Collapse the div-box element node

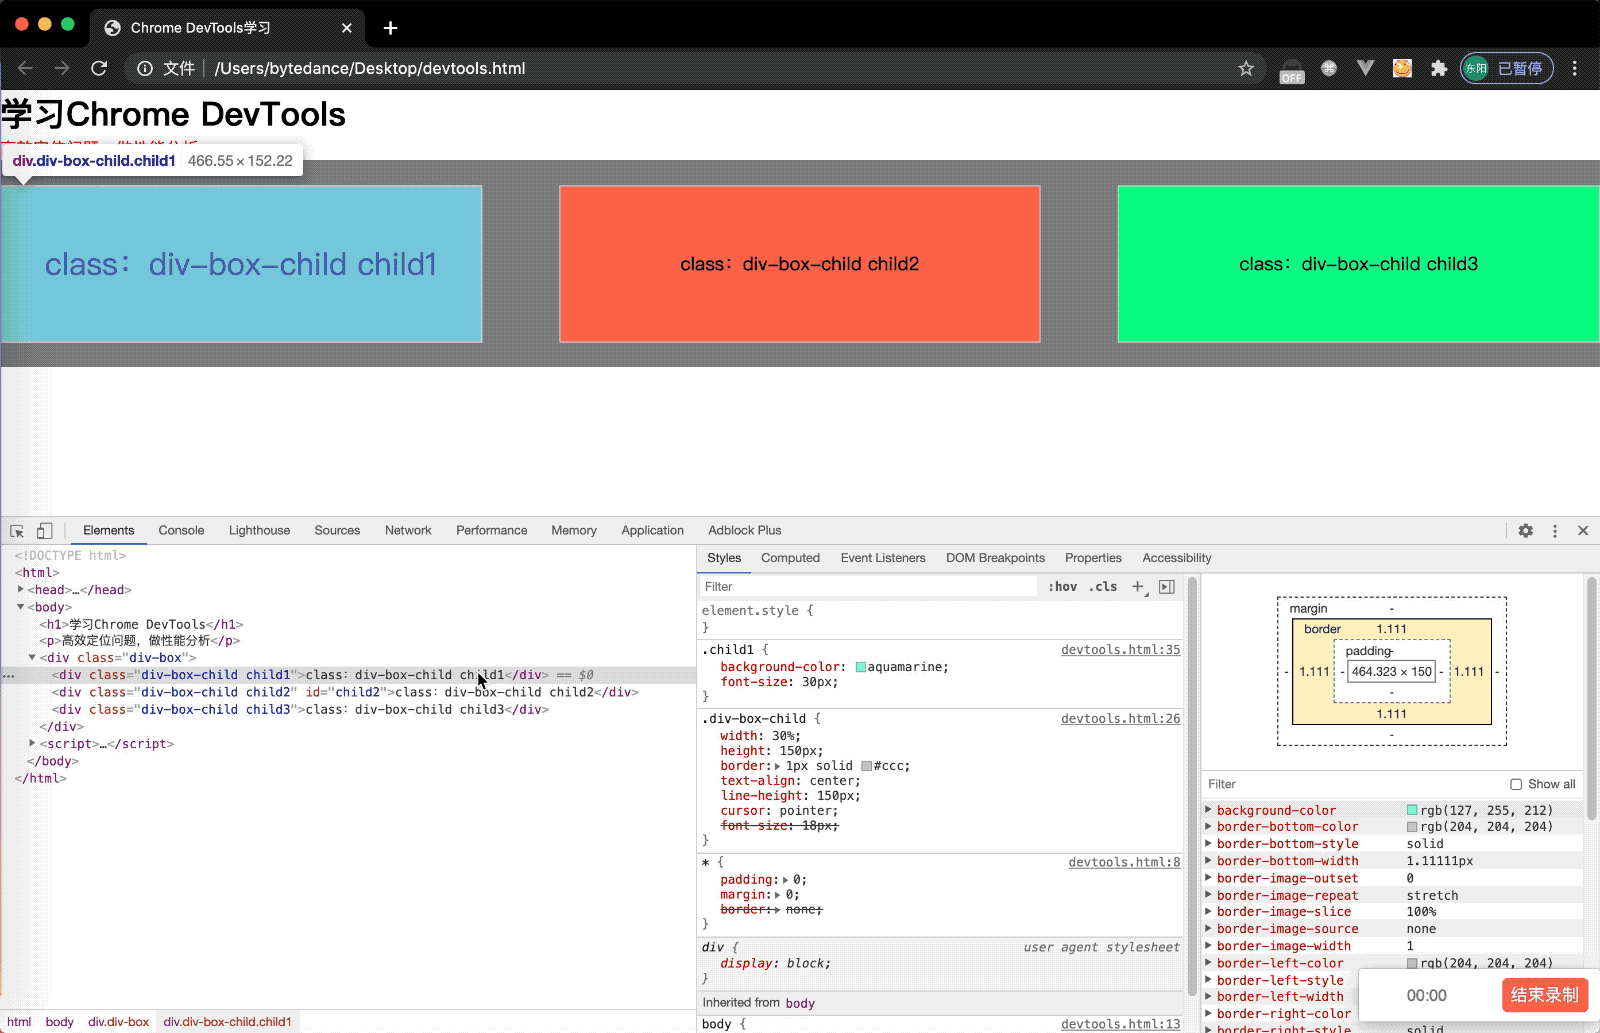point(32,658)
